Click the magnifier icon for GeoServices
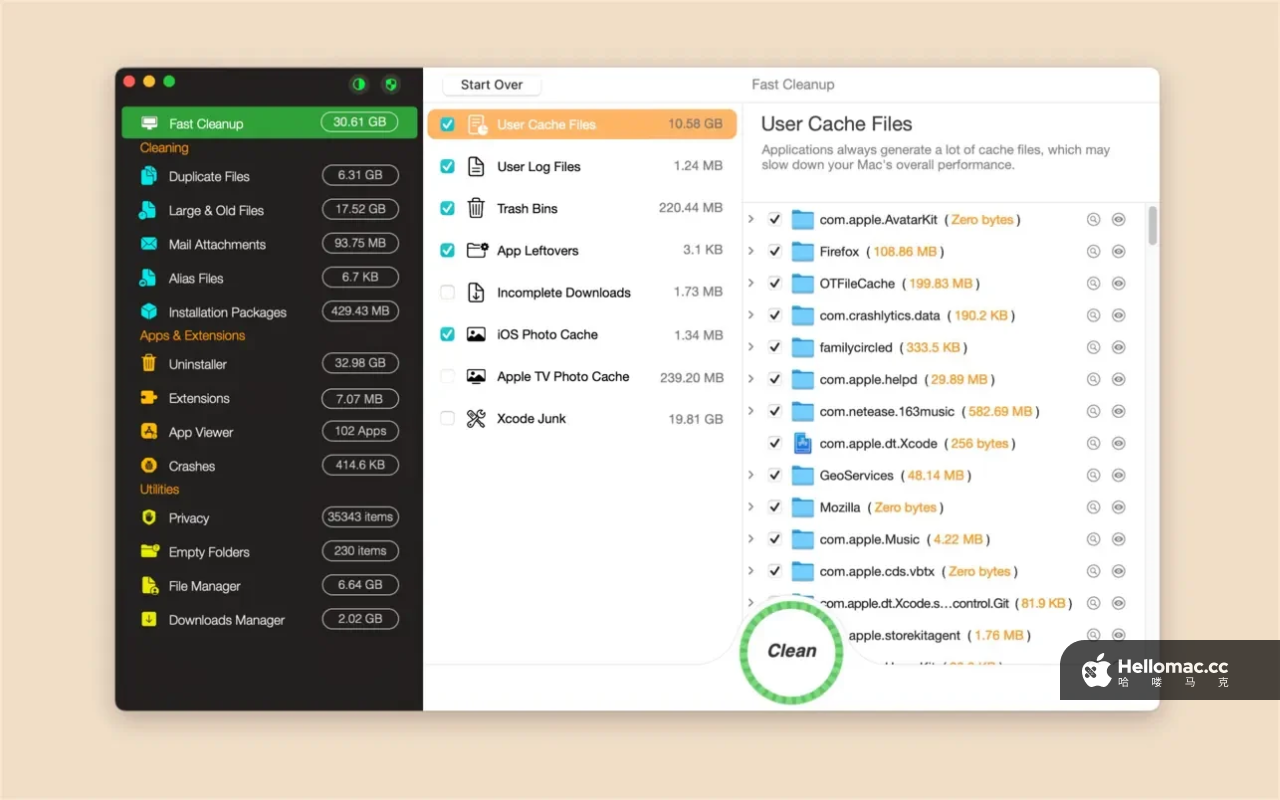This screenshot has width=1280, height=800. tap(1093, 476)
